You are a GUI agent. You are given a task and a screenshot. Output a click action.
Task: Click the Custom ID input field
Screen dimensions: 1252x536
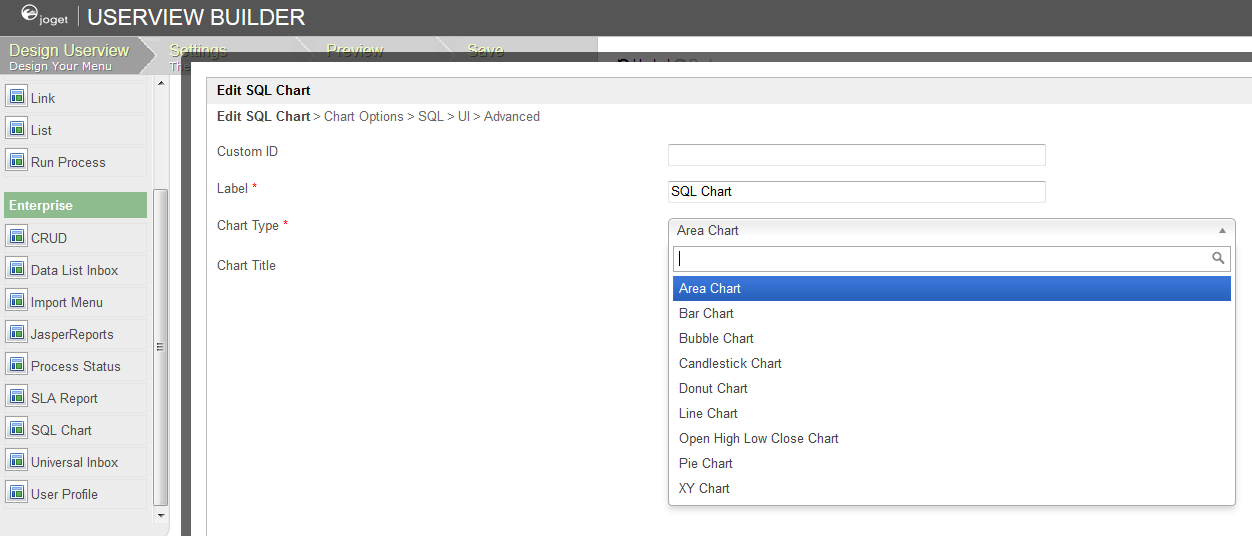coord(856,155)
